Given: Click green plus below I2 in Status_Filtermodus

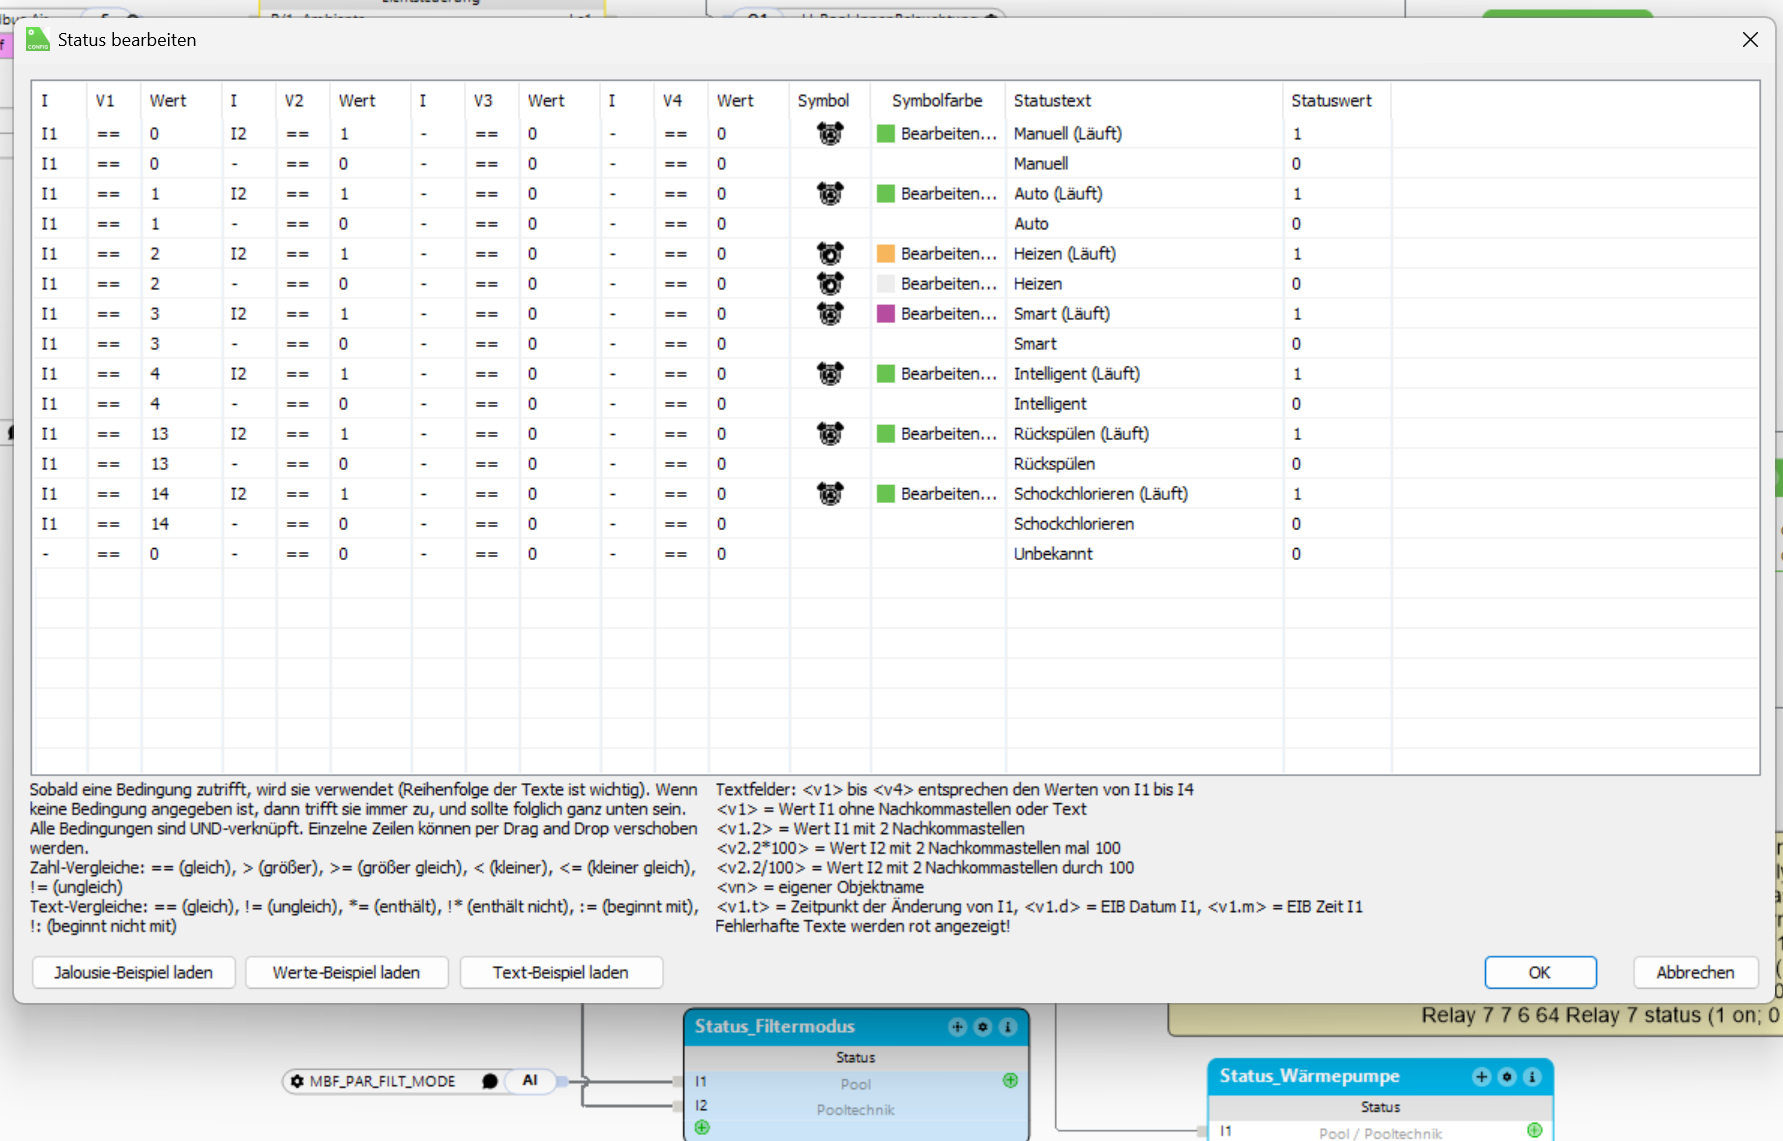Looking at the screenshot, I should (702, 1127).
